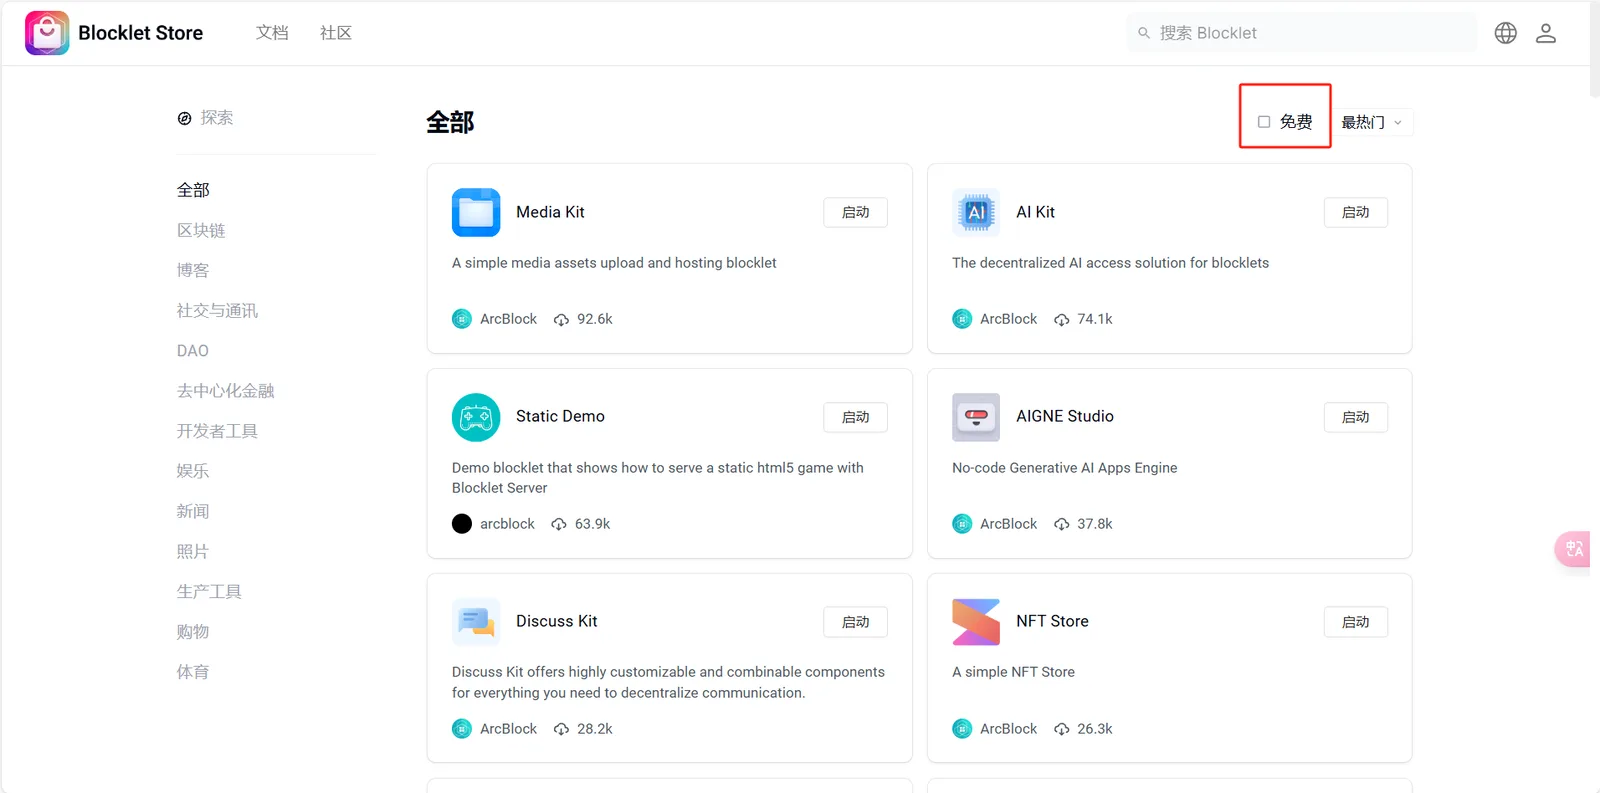Select the 照片 category
The height and width of the screenshot is (793, 1600).
(x=193, y=551)
